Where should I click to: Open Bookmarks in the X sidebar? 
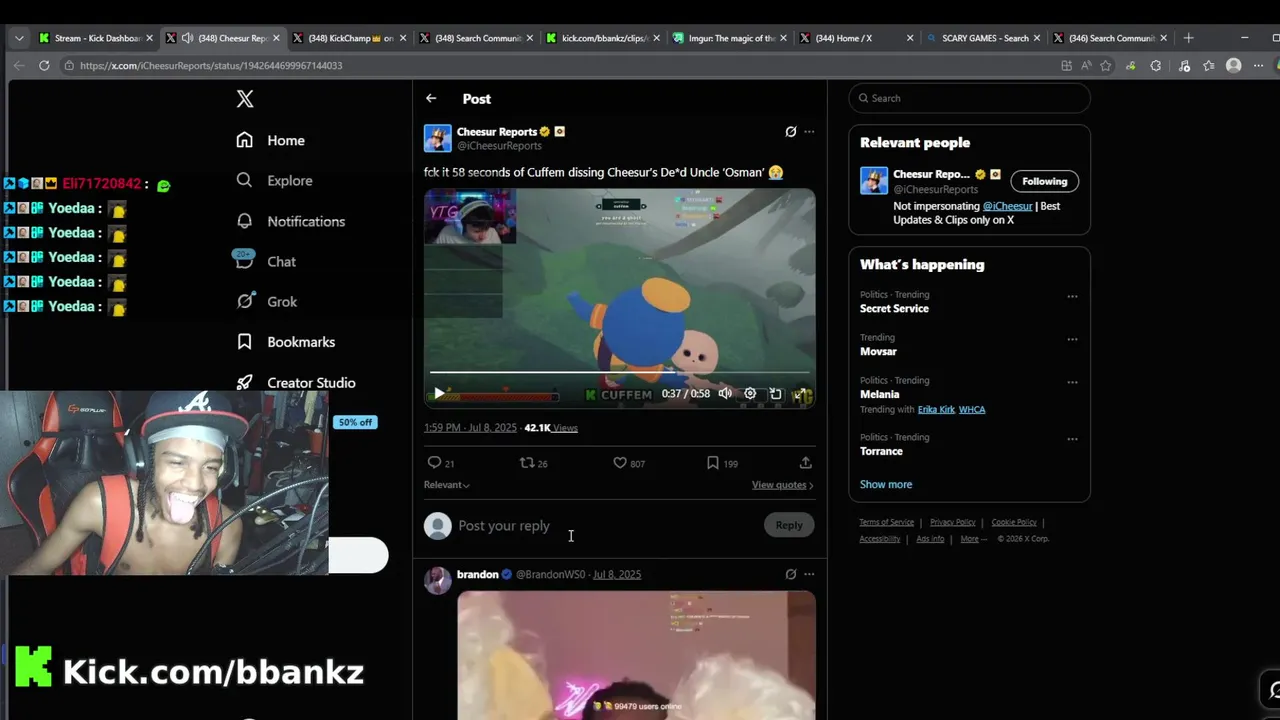pos(285,342)
